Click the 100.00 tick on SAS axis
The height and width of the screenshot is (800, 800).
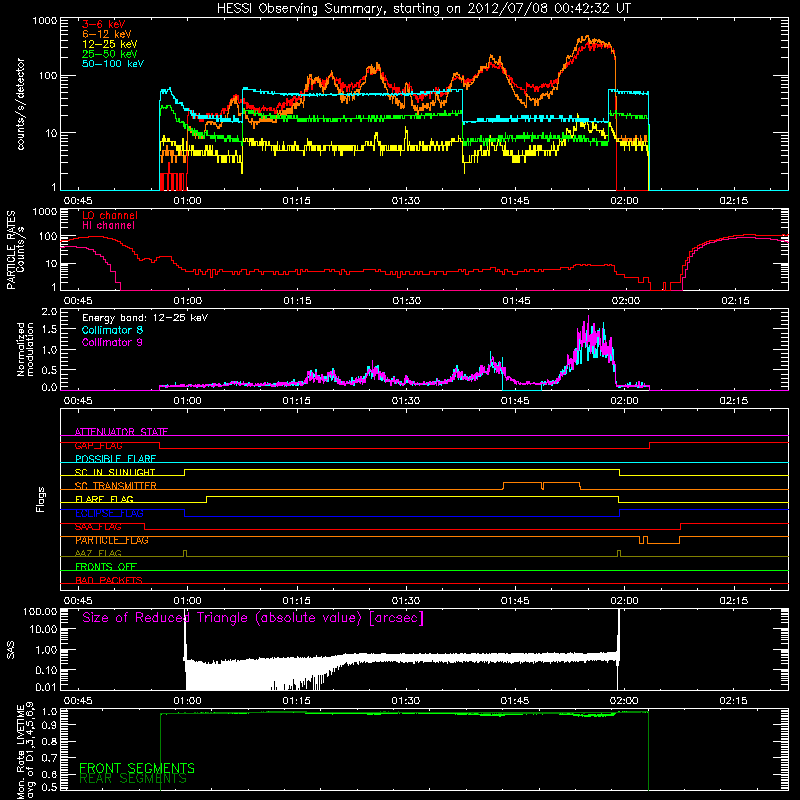(x=41, y=612)
